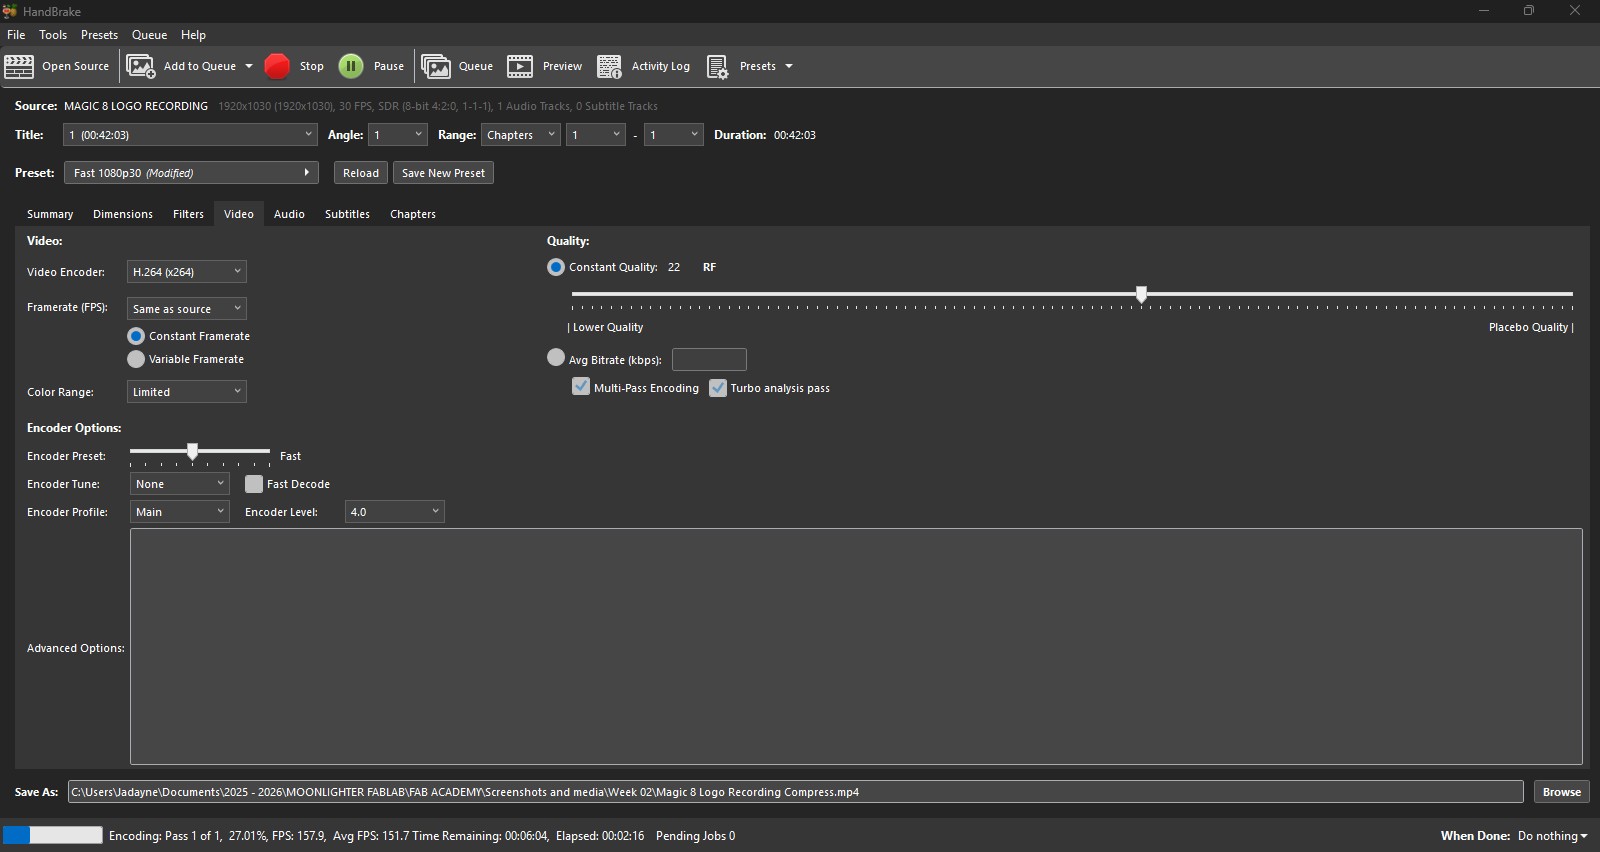Switch to the Summary tab
This screenshot has width=1600, height=852.
(50, 214)
